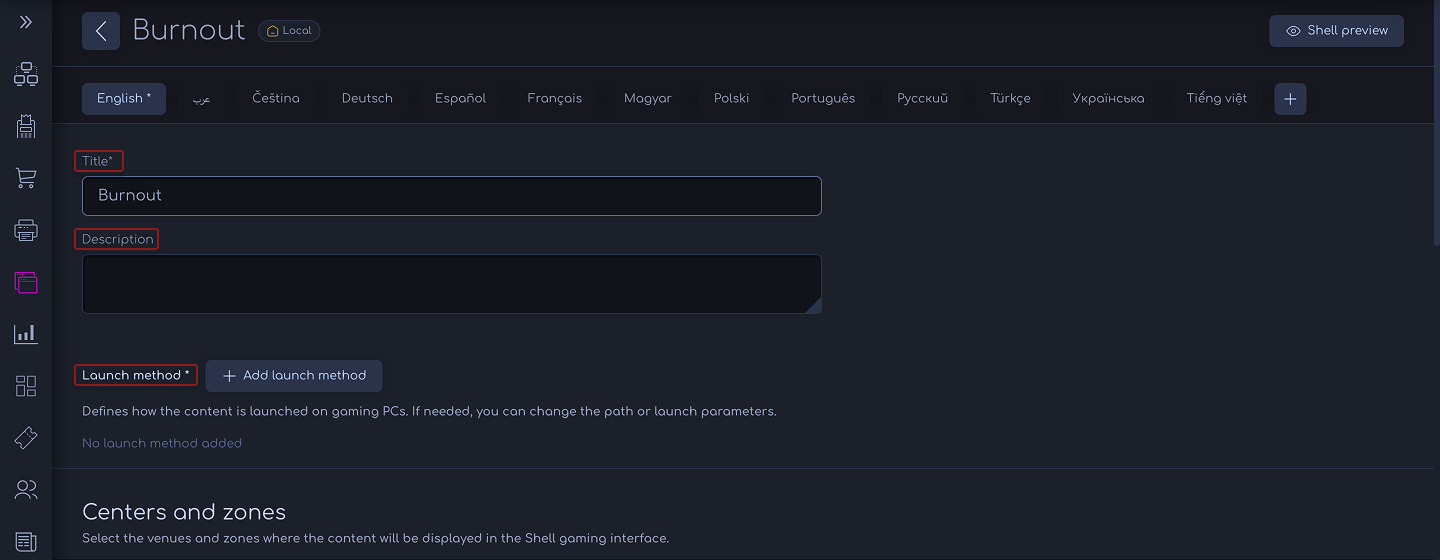The height and width of the screenshot is (560, 1440).
Task: Switch to the Türkçe tab
Action: pyautogui.click(x=1010, y=99)
